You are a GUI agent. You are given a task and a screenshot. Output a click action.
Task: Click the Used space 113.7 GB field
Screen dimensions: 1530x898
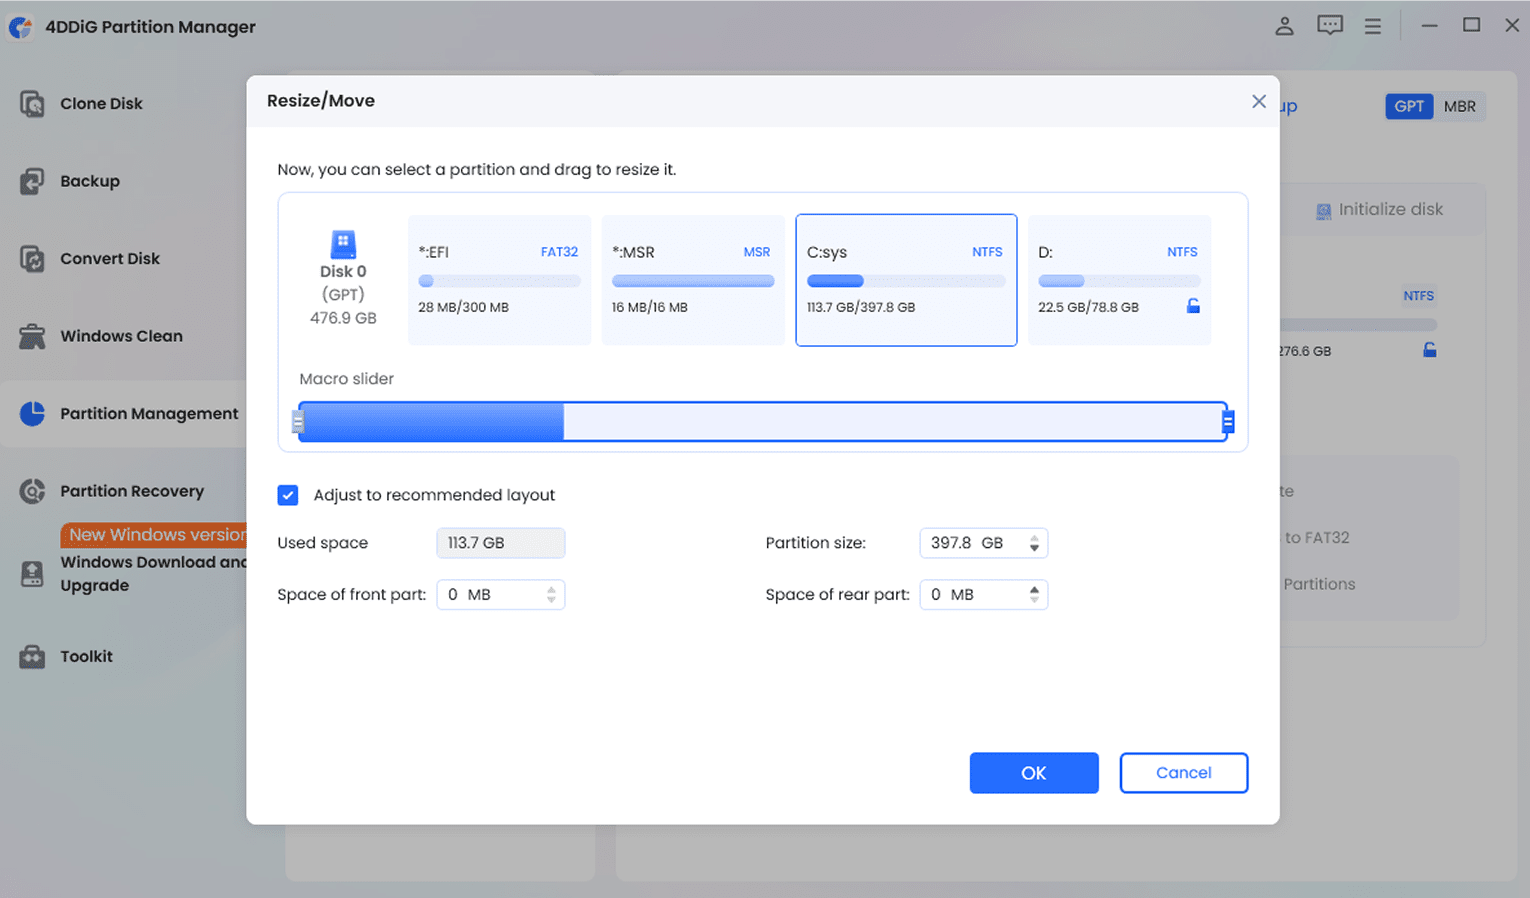501,543
